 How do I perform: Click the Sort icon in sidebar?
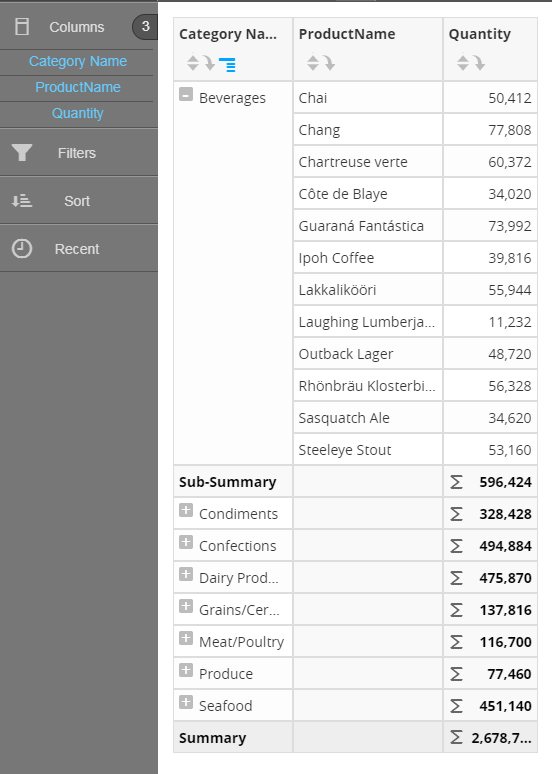[x=22, y=201]
